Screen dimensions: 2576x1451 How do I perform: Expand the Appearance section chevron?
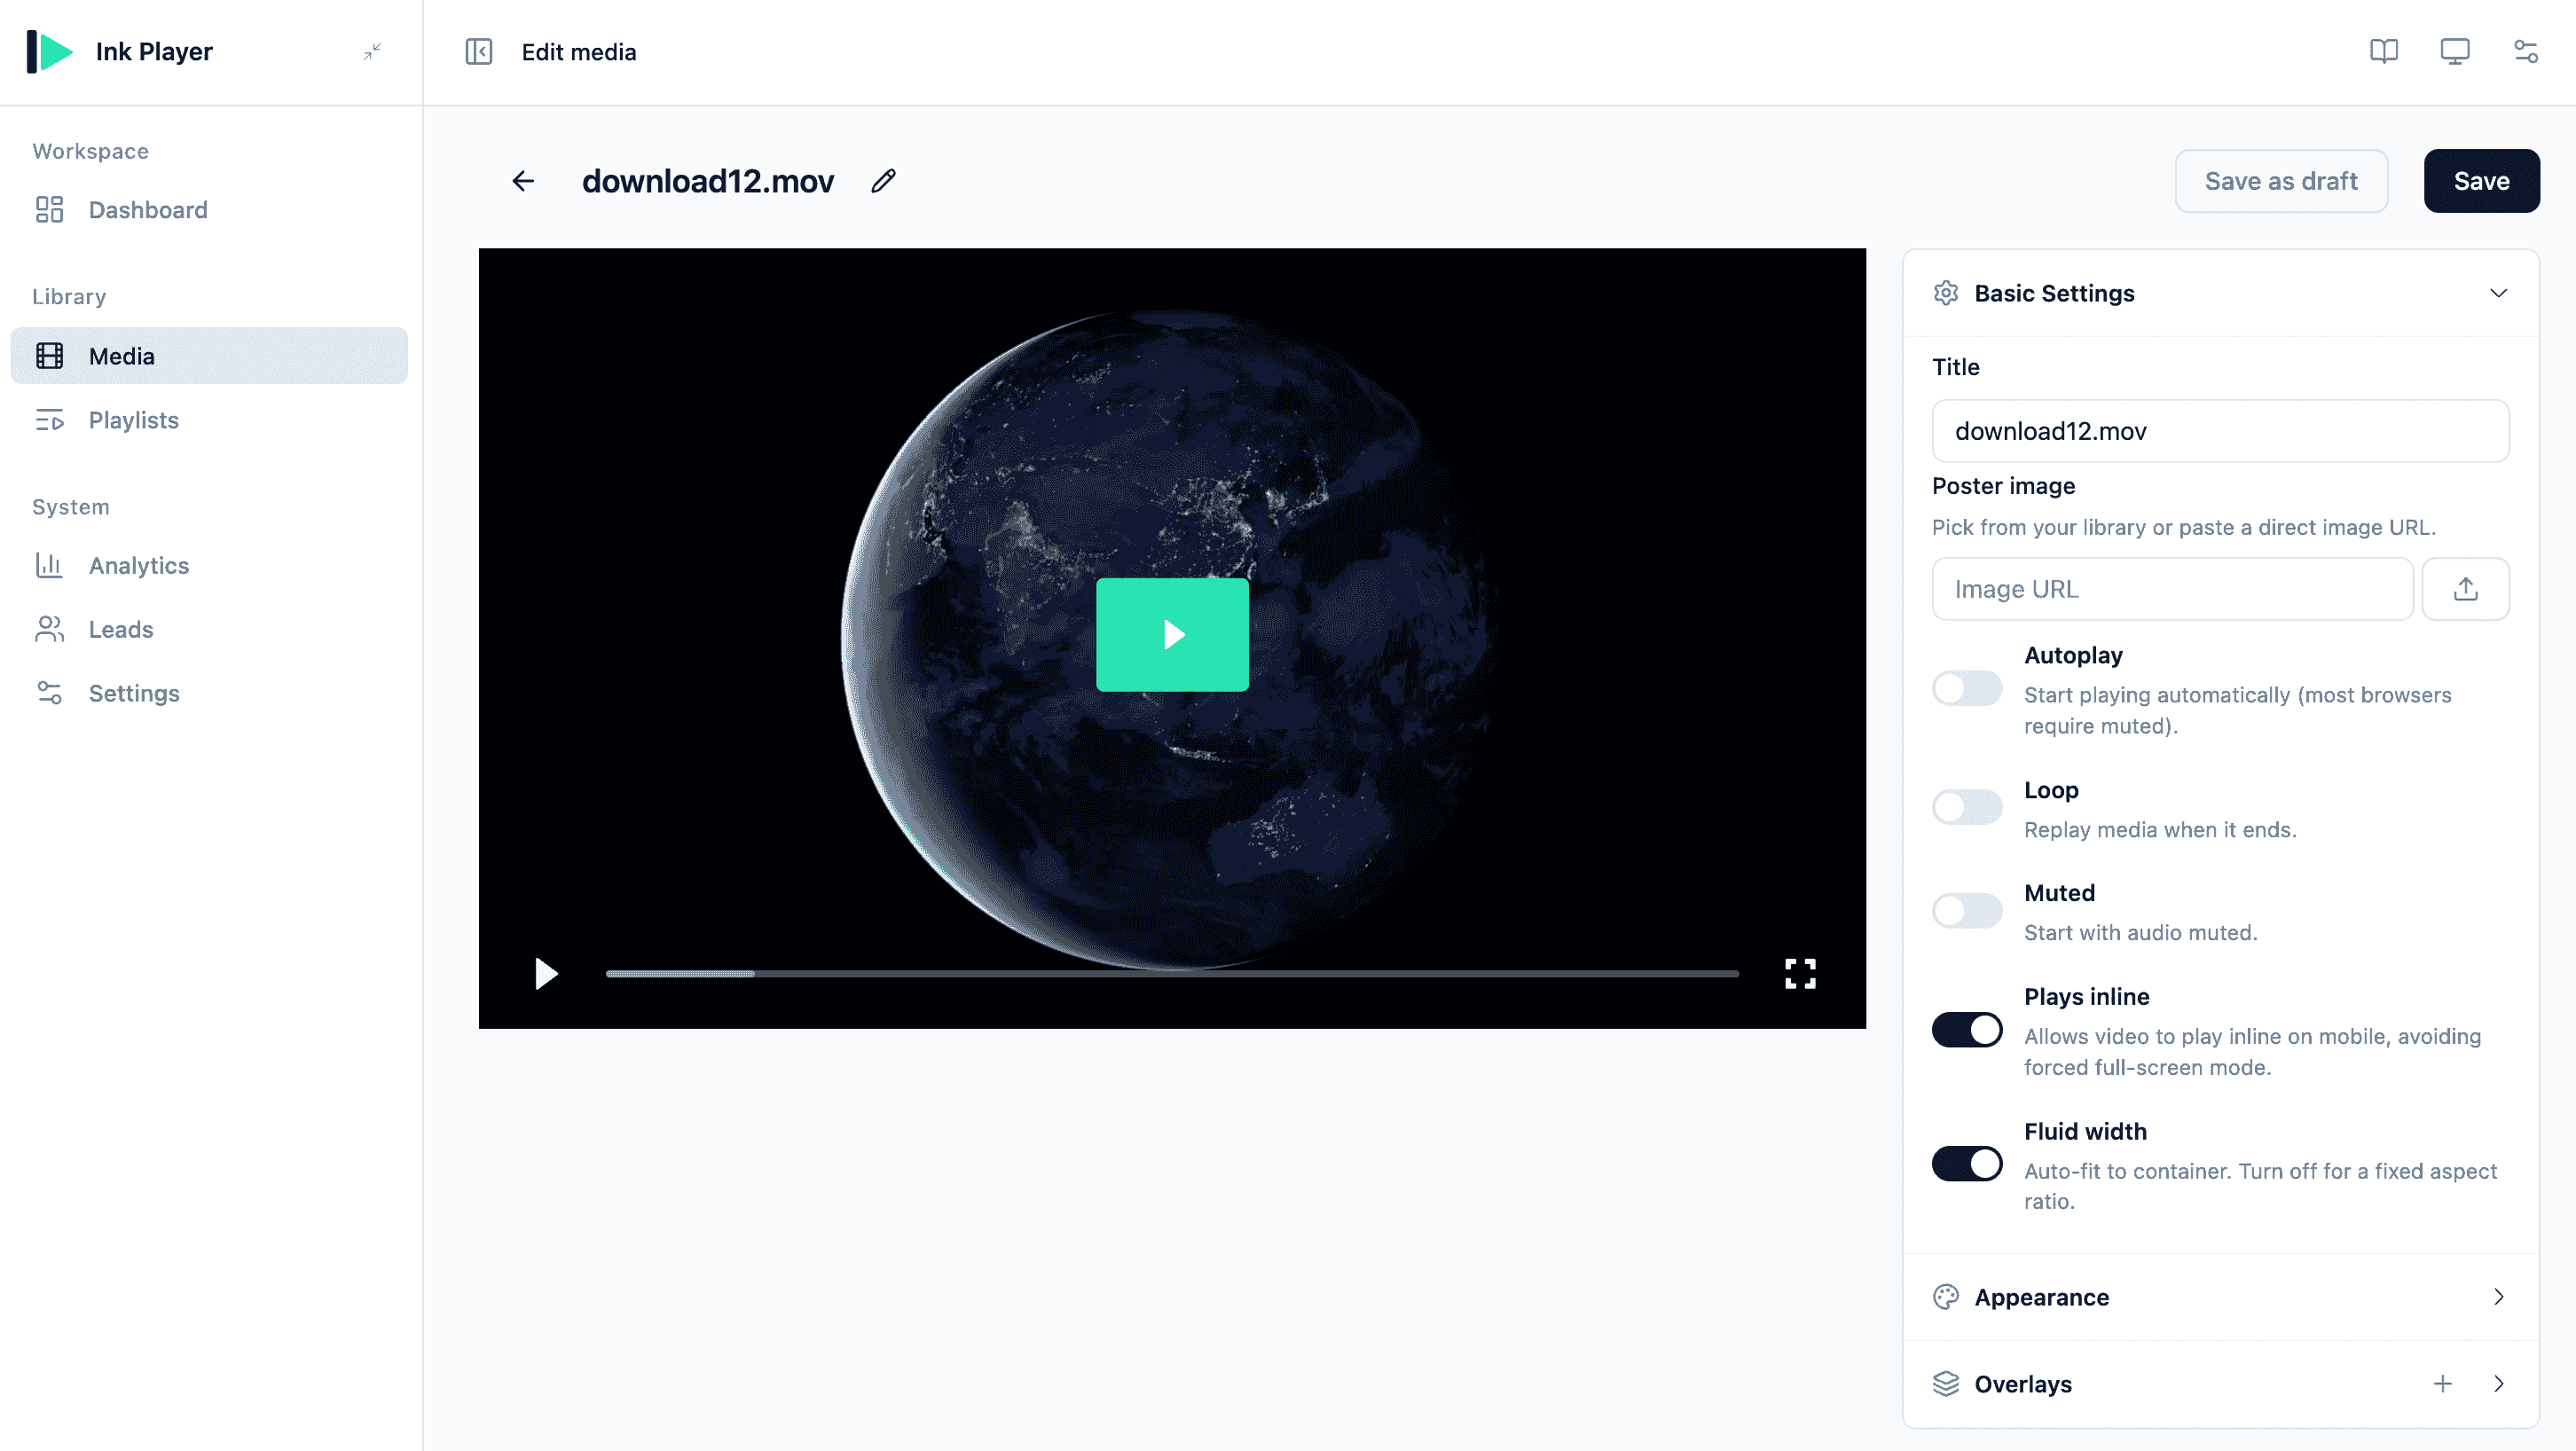(x=2498, y=1297)
